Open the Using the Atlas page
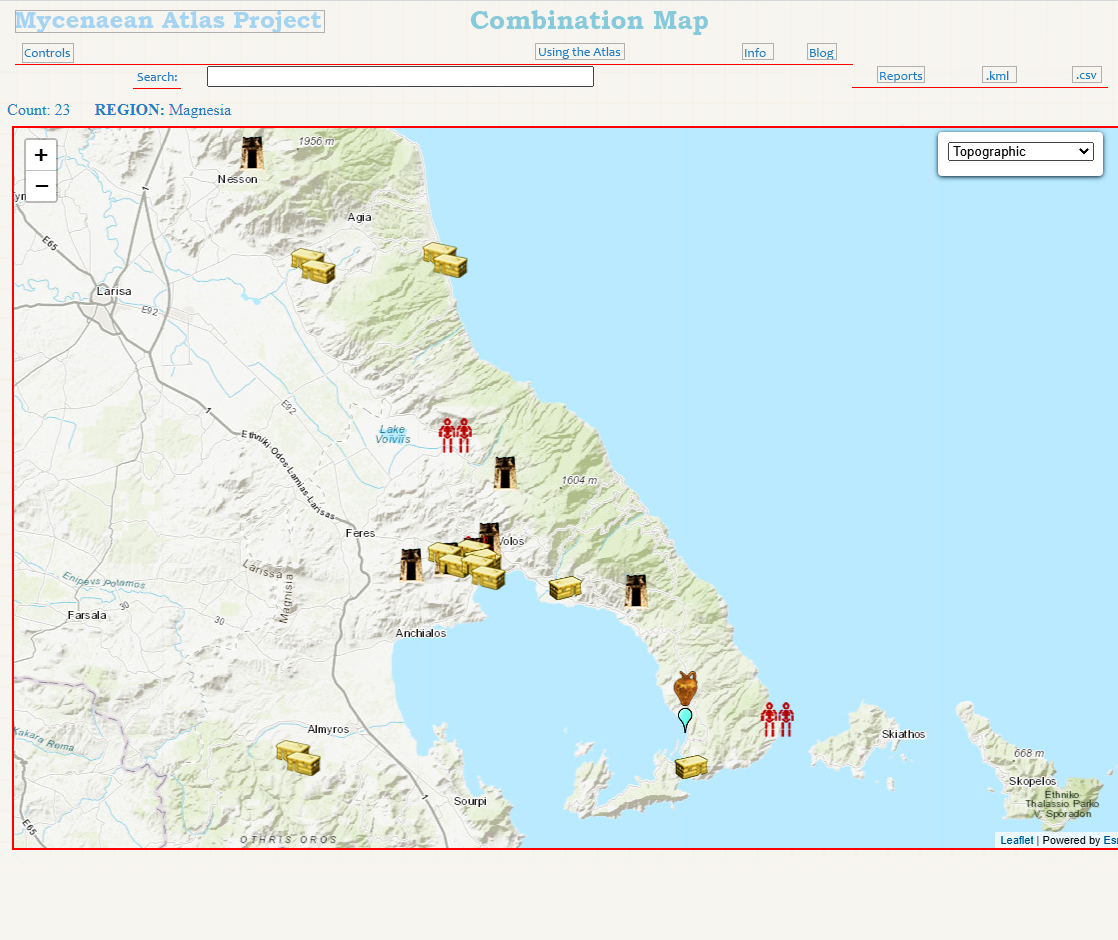The width and height of the screenshot is (1118, 940). [x=579, y=52]
